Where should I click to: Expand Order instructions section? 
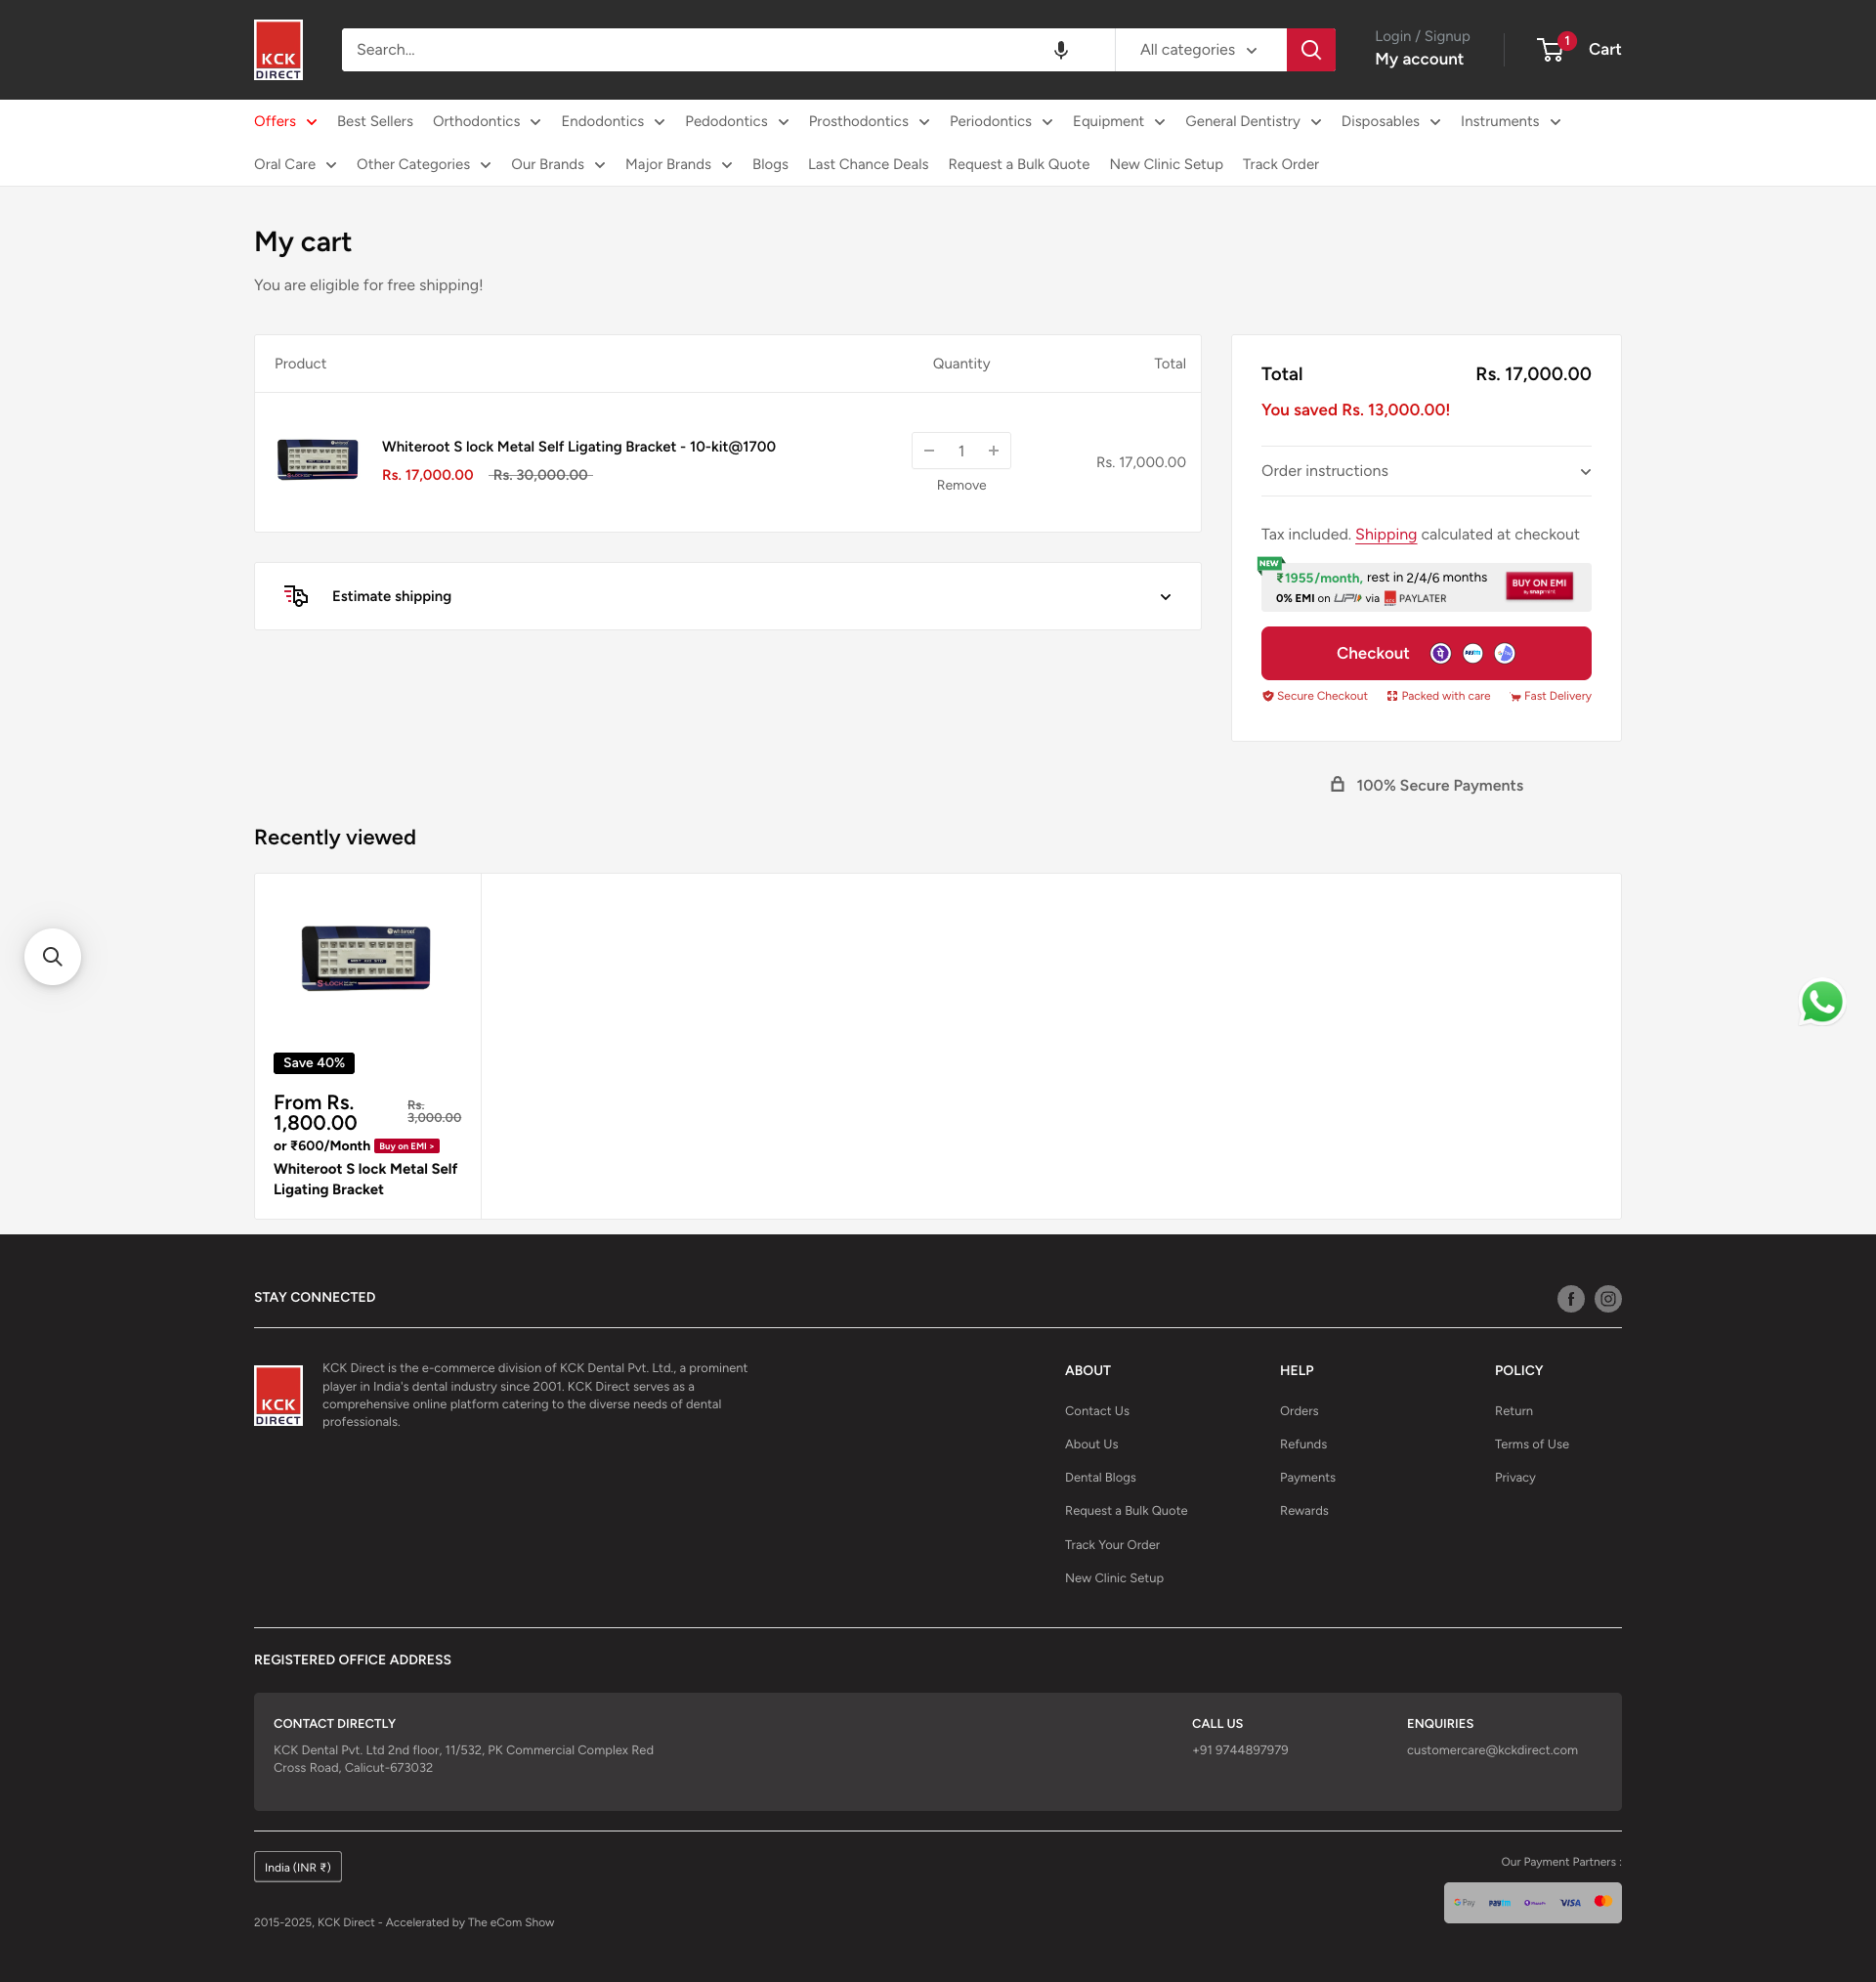tap(1426, 471)
